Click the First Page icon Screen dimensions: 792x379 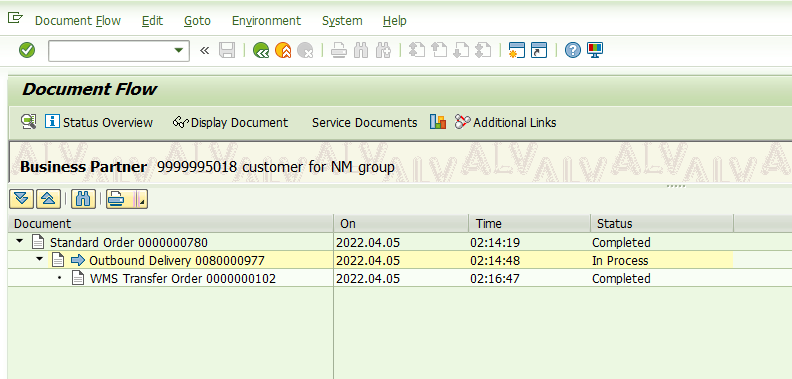point(417,51)
